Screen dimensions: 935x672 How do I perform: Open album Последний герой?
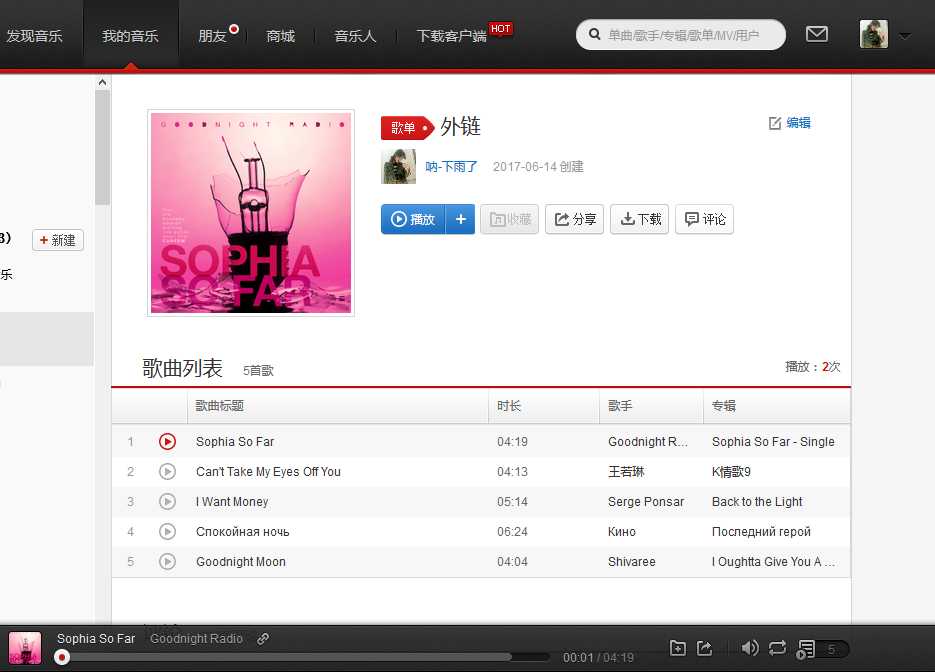761,531
